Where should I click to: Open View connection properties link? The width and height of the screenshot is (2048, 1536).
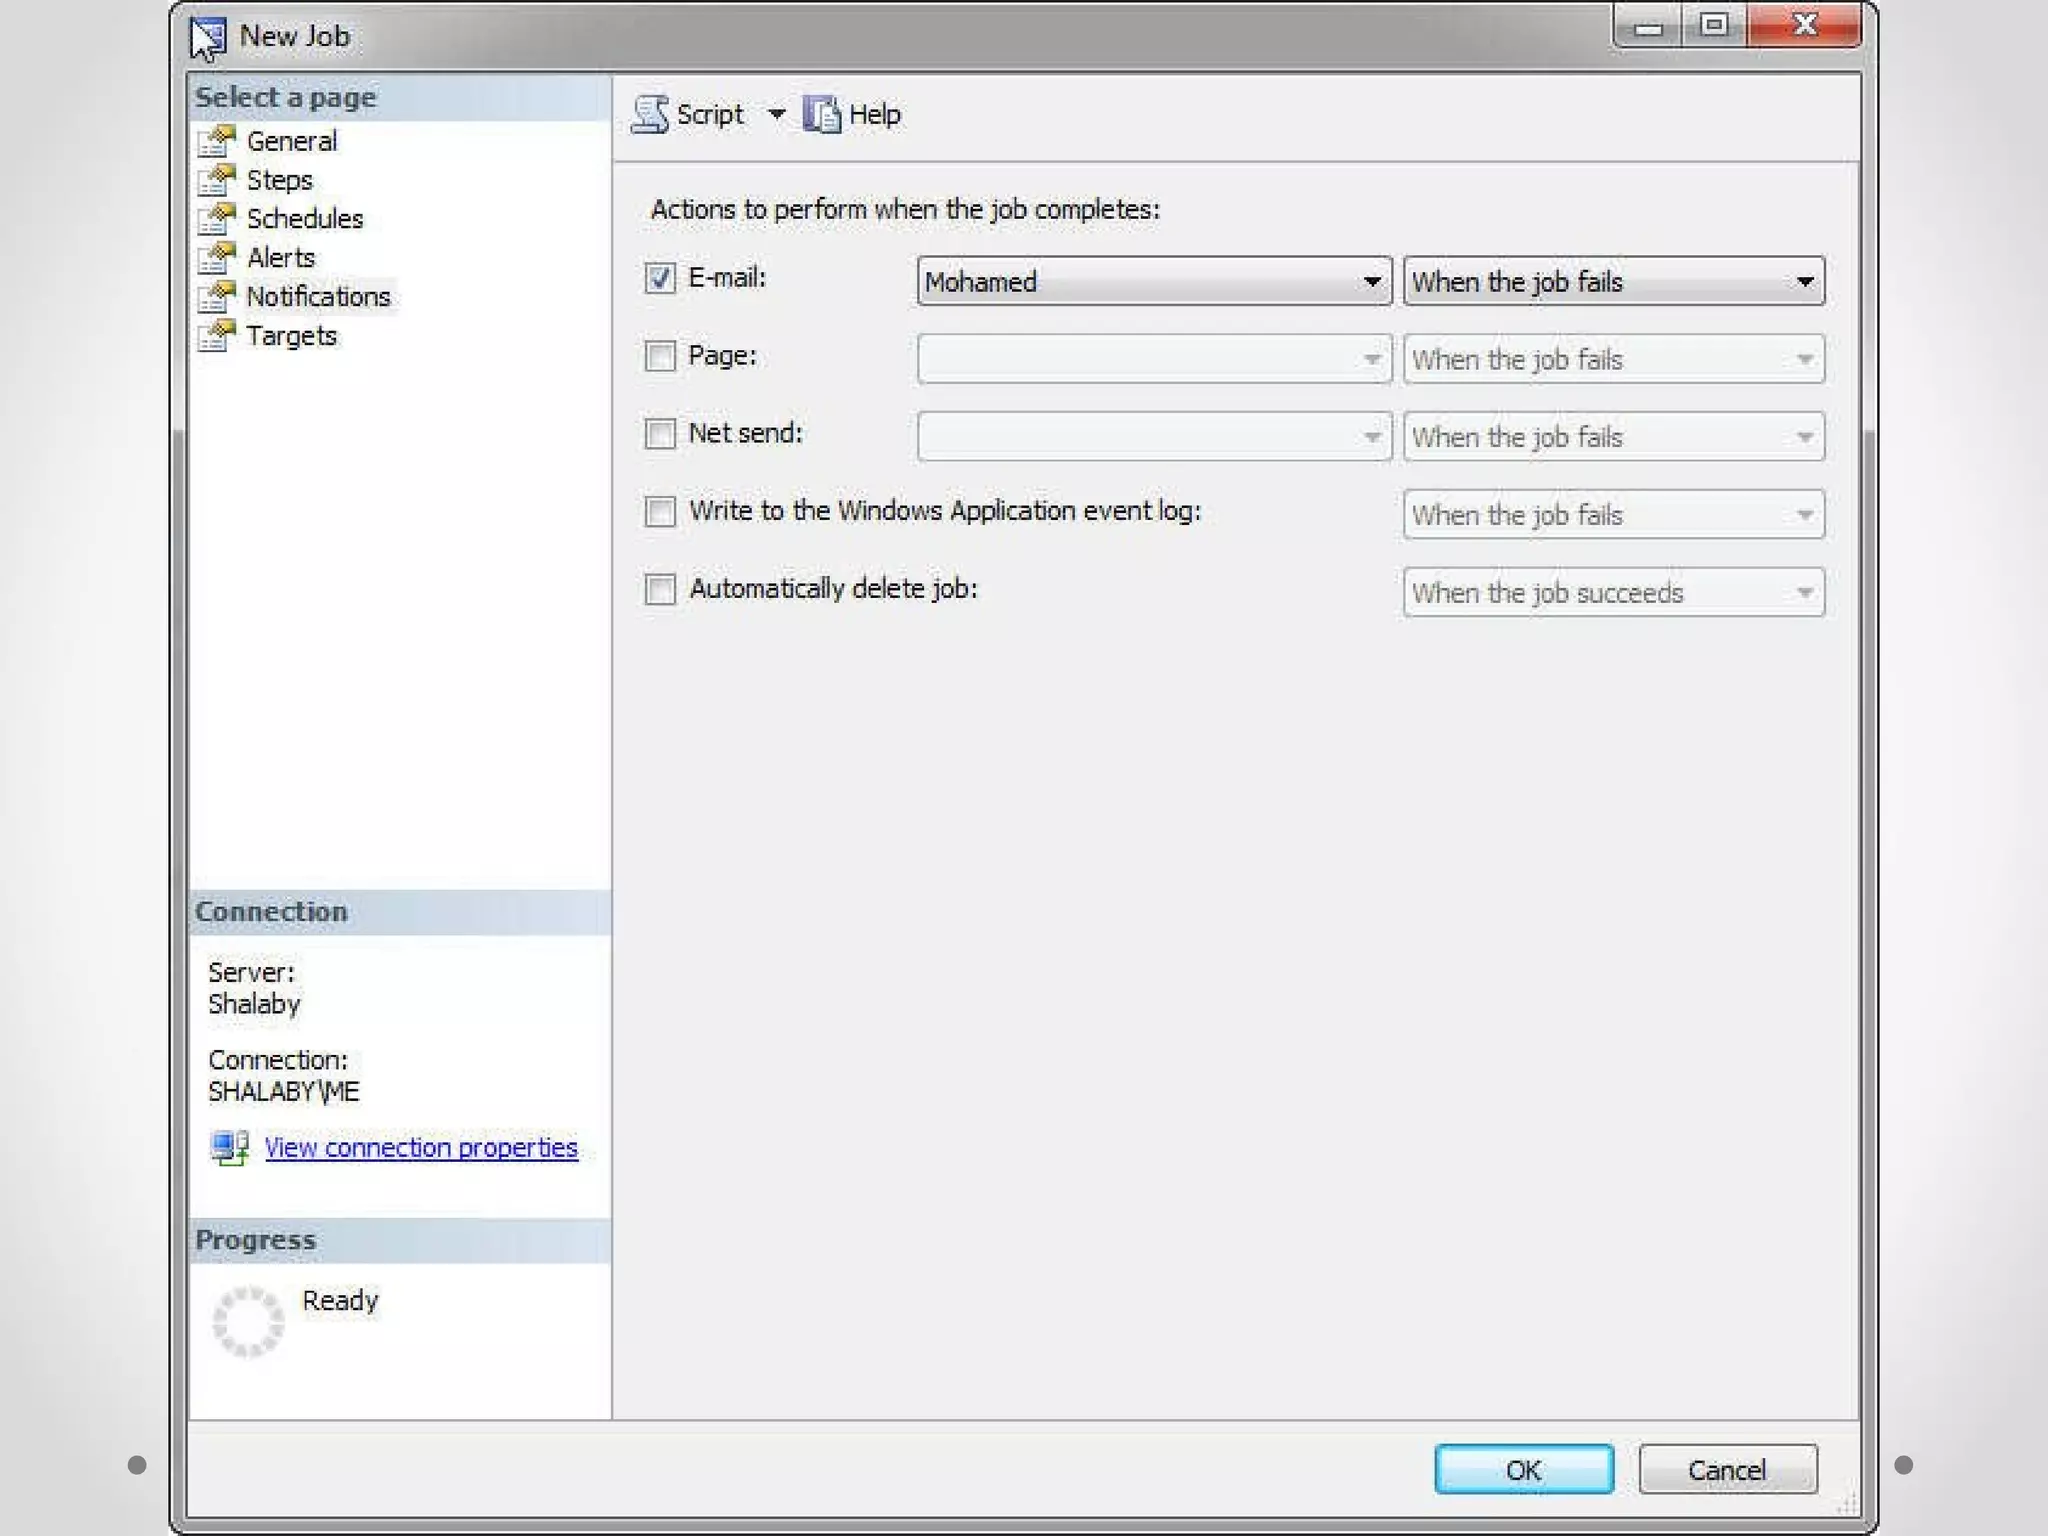pyautogui.click(x=421, y=1147)
